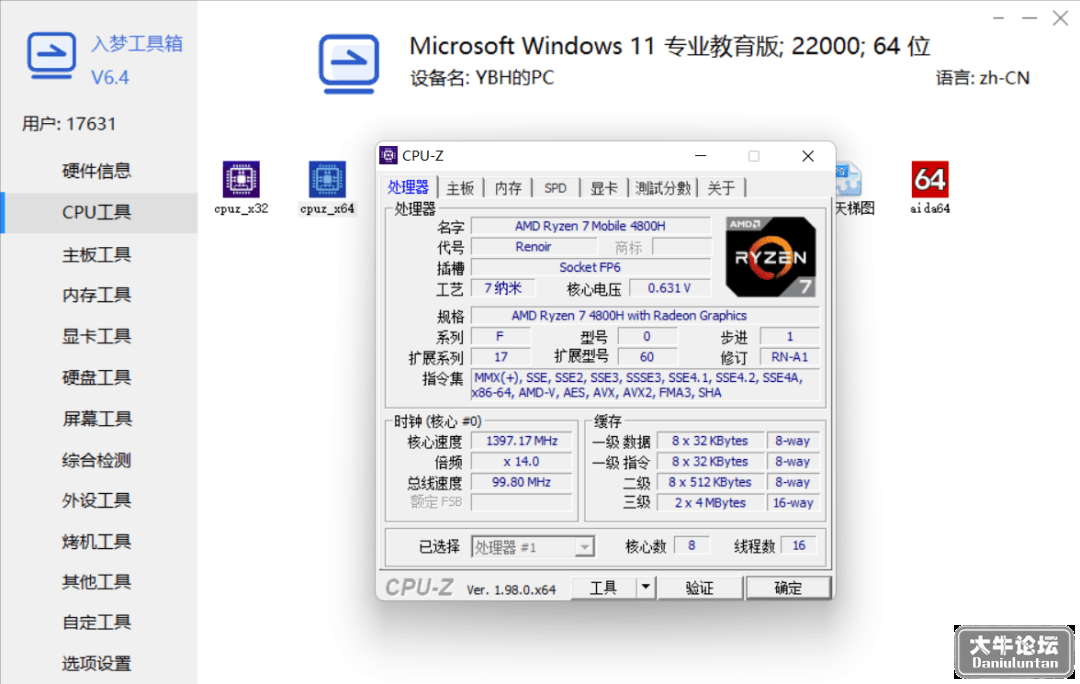Open the SPD tab in CPU-Z
The height and width of the screenshot is (684, 1080).
tap(555, 188)
